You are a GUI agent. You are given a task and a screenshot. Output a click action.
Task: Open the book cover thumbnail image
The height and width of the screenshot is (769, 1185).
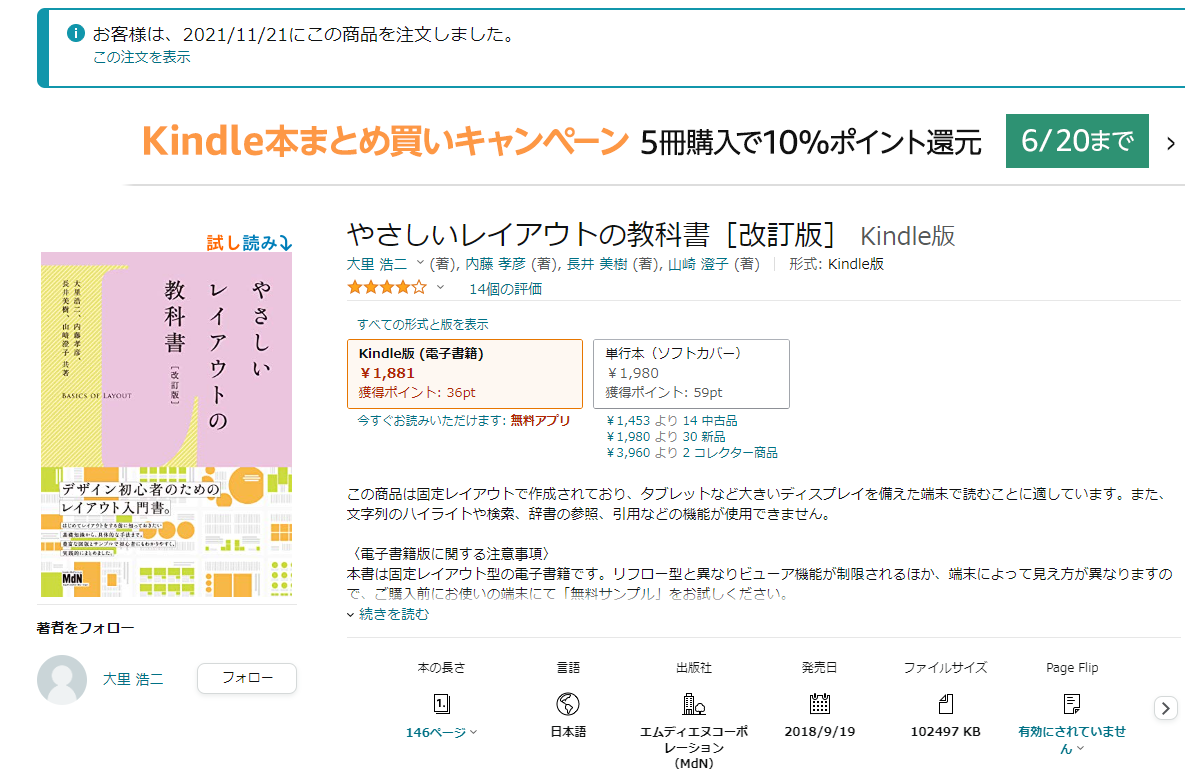[166, 425]
